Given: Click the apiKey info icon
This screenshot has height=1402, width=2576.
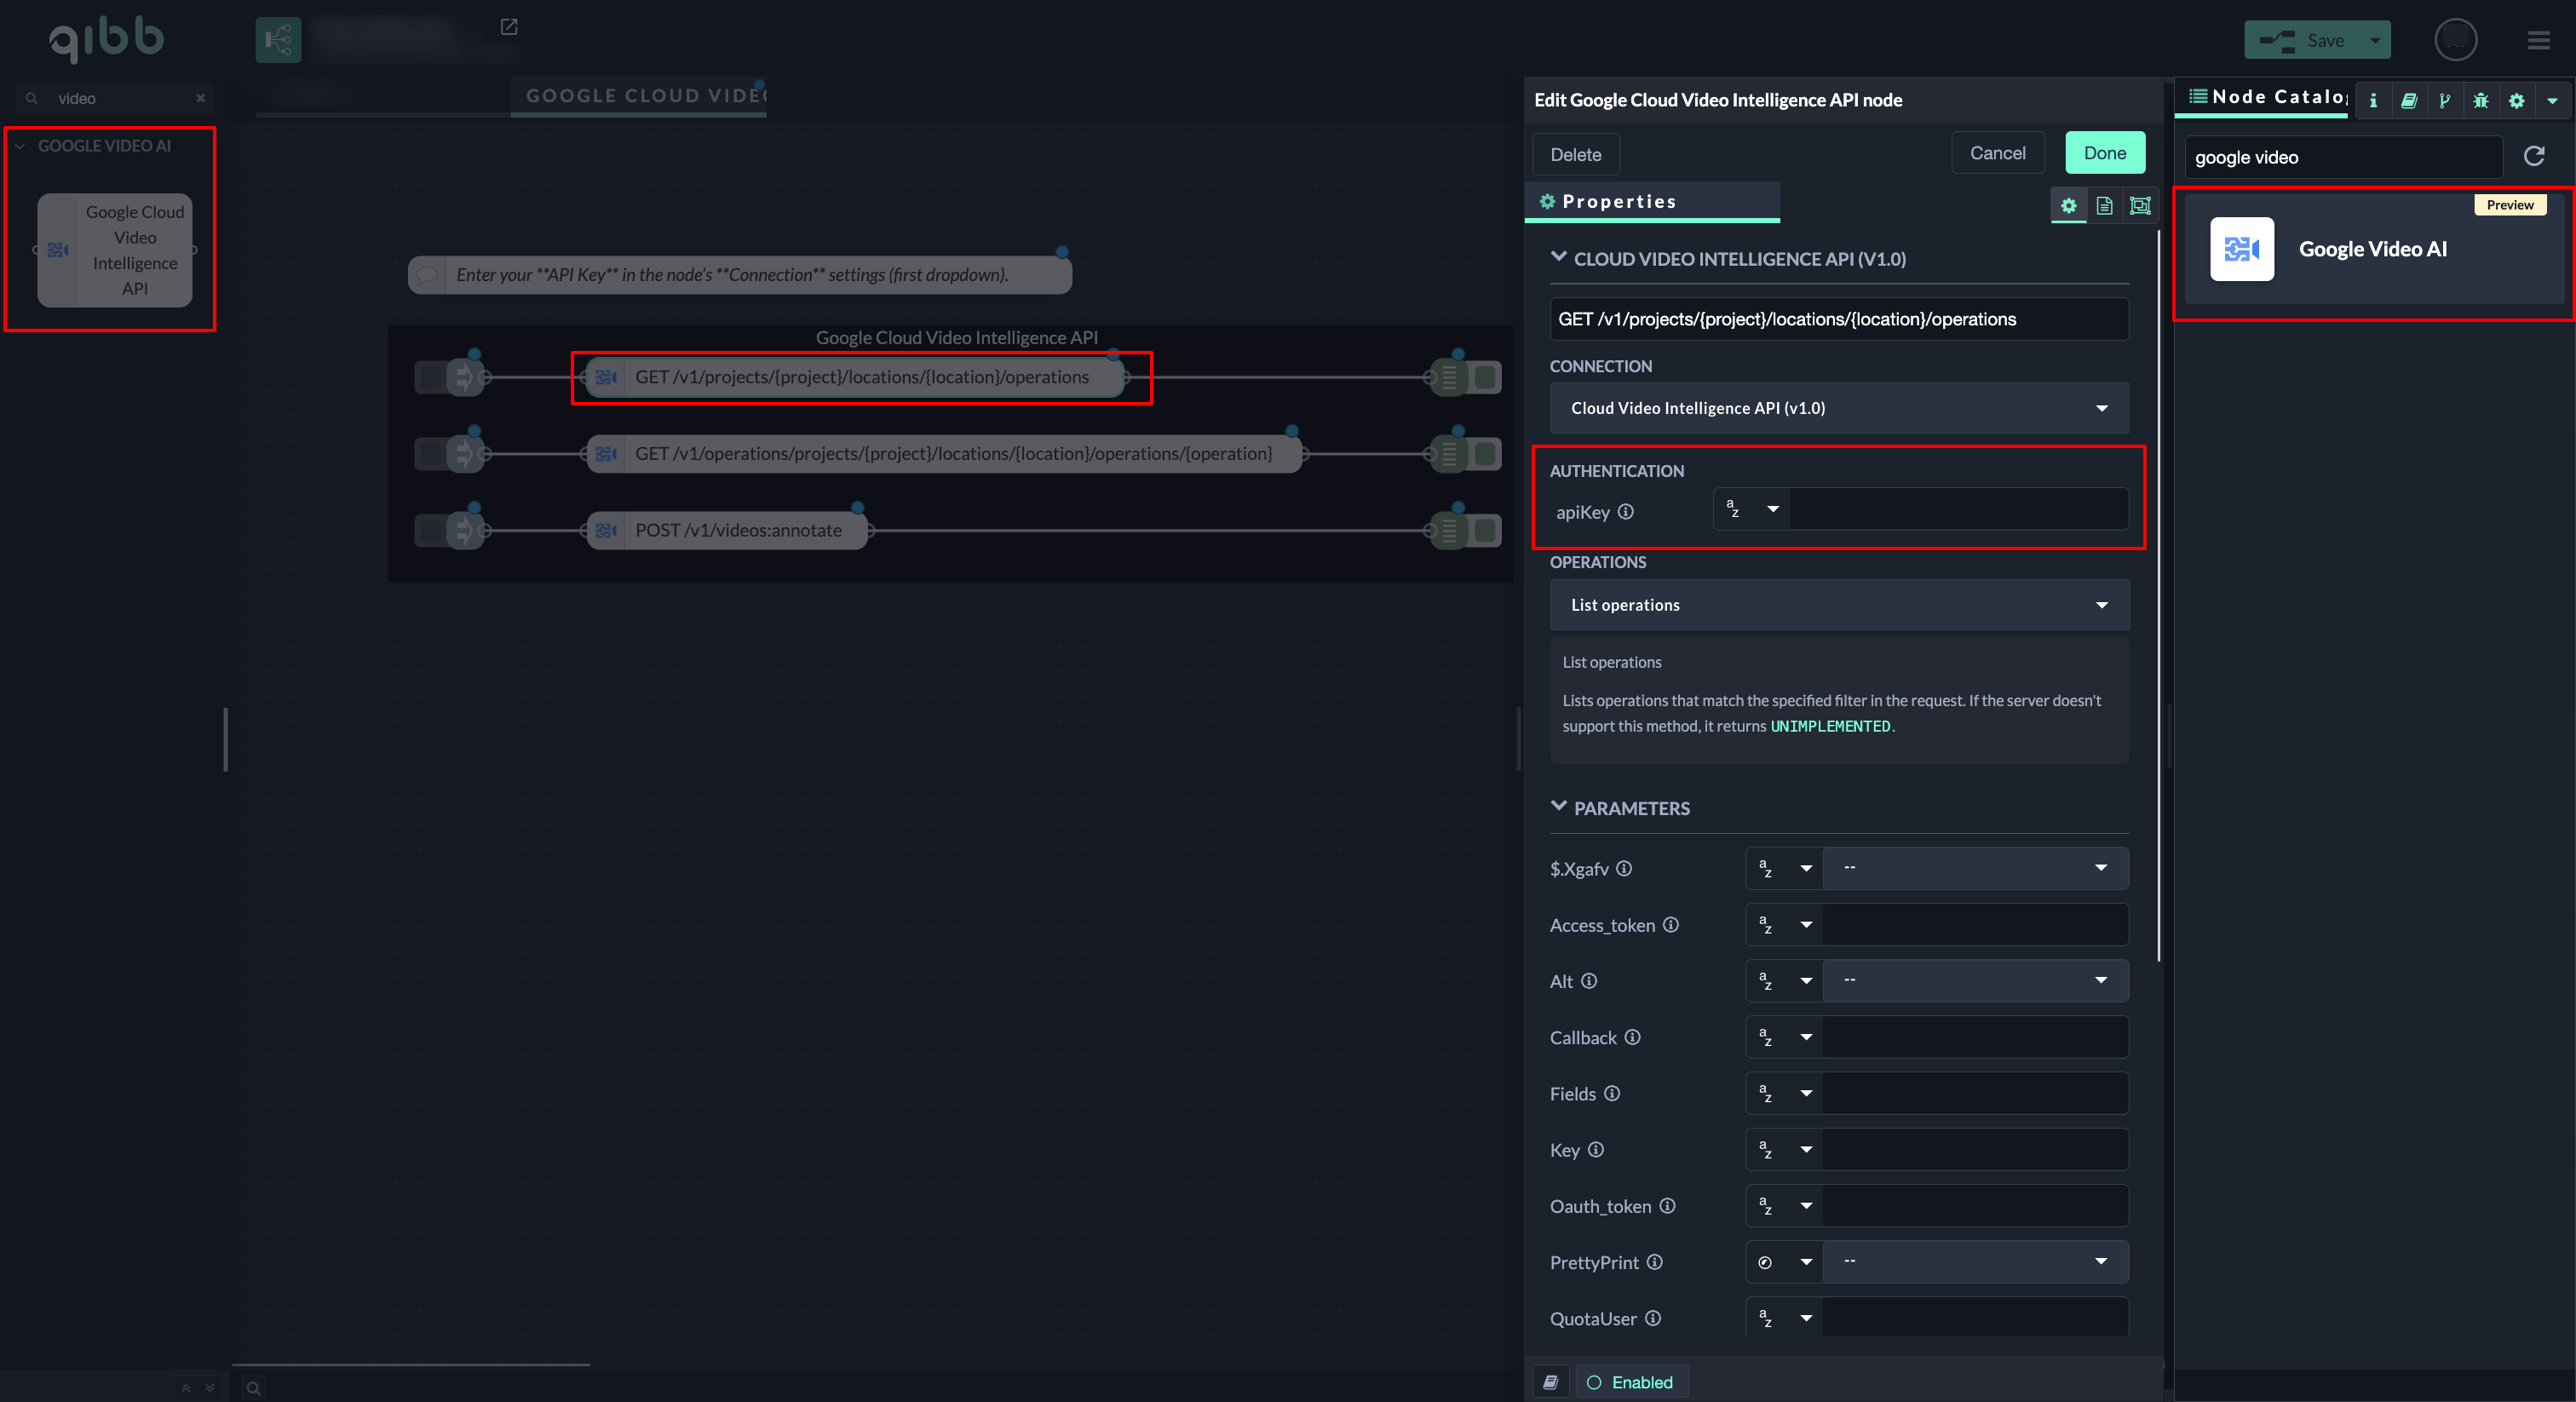Looking at the screenshot, I should tap(1626, 512).
